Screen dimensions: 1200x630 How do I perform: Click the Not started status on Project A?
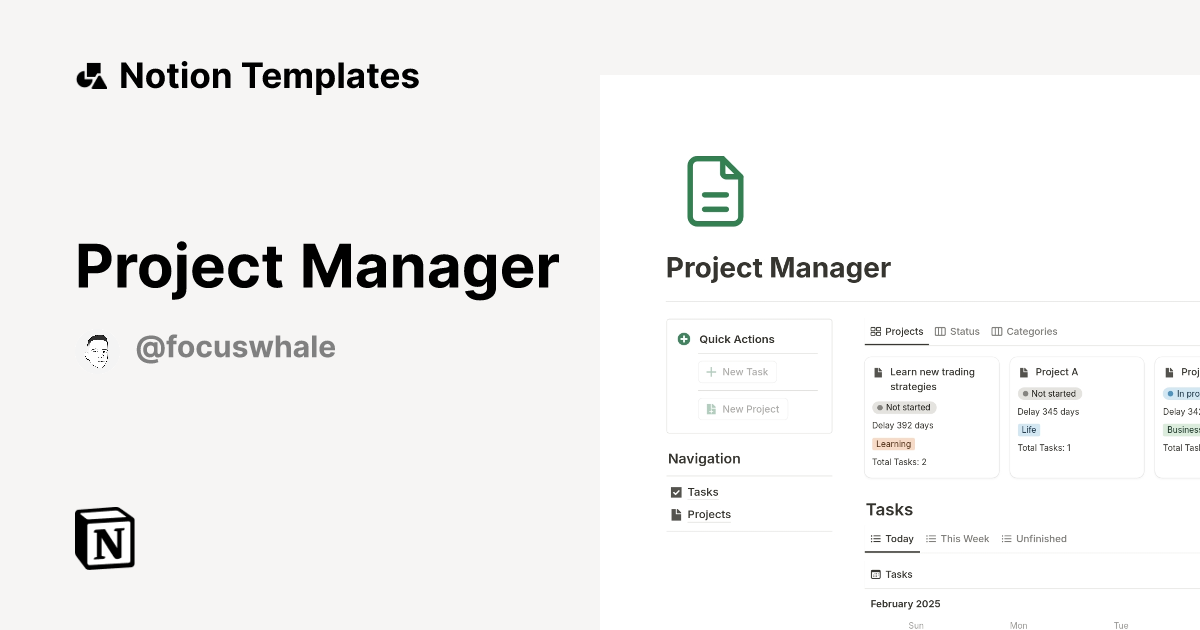click(x=1050, y=393)
